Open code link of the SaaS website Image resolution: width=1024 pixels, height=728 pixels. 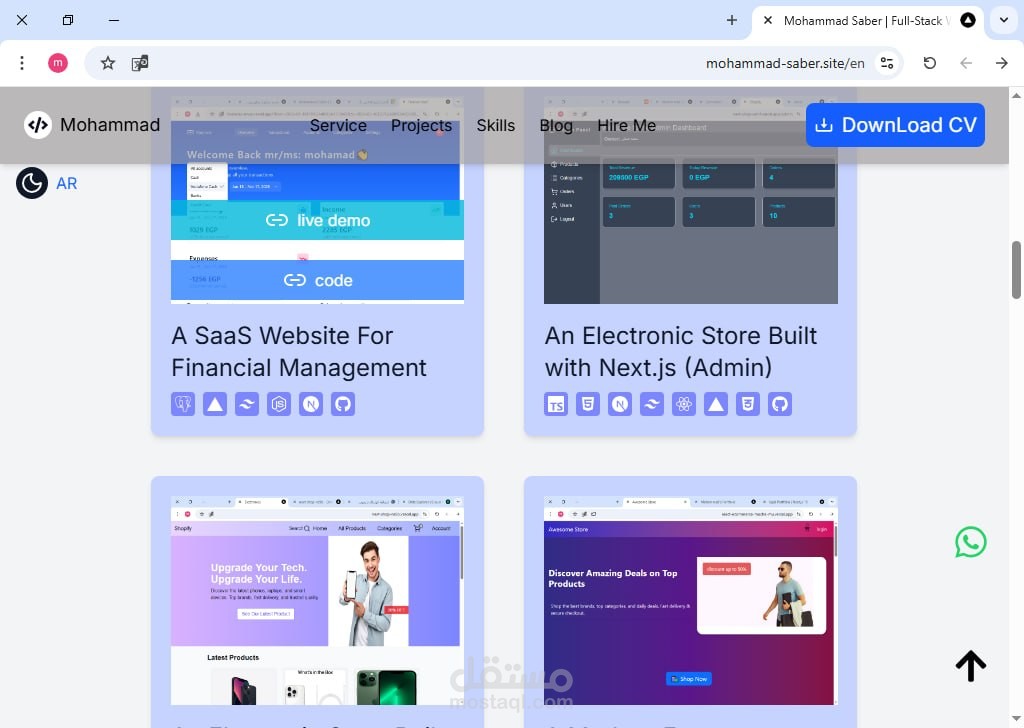[x=317, y=280]
